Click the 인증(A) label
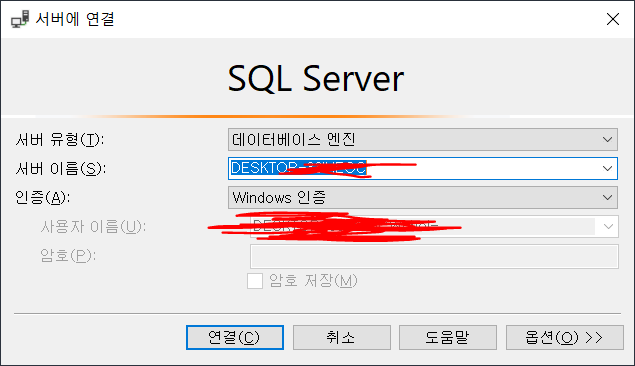The image size is (635, 366). point(43,198)
